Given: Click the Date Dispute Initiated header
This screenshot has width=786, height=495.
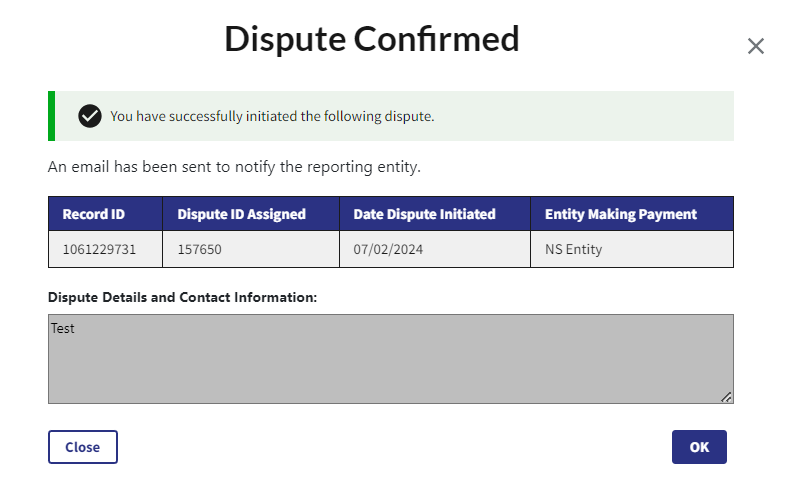Looking at the screenshot, I should [424, 214].
